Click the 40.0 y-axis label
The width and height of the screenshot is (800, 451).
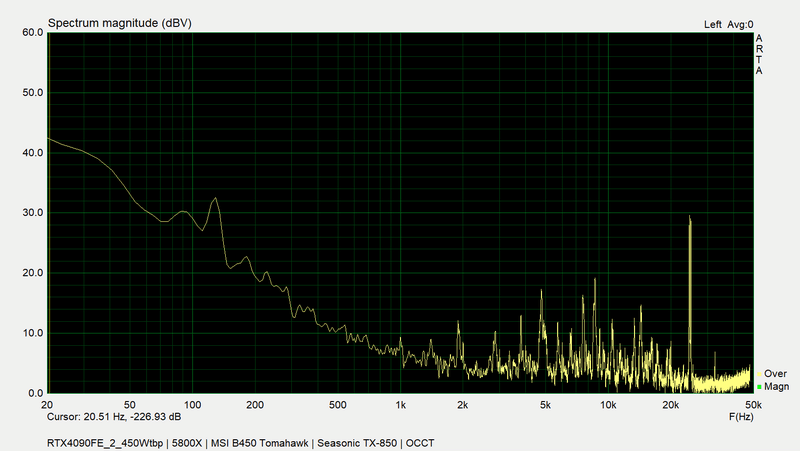pos(33,153)
